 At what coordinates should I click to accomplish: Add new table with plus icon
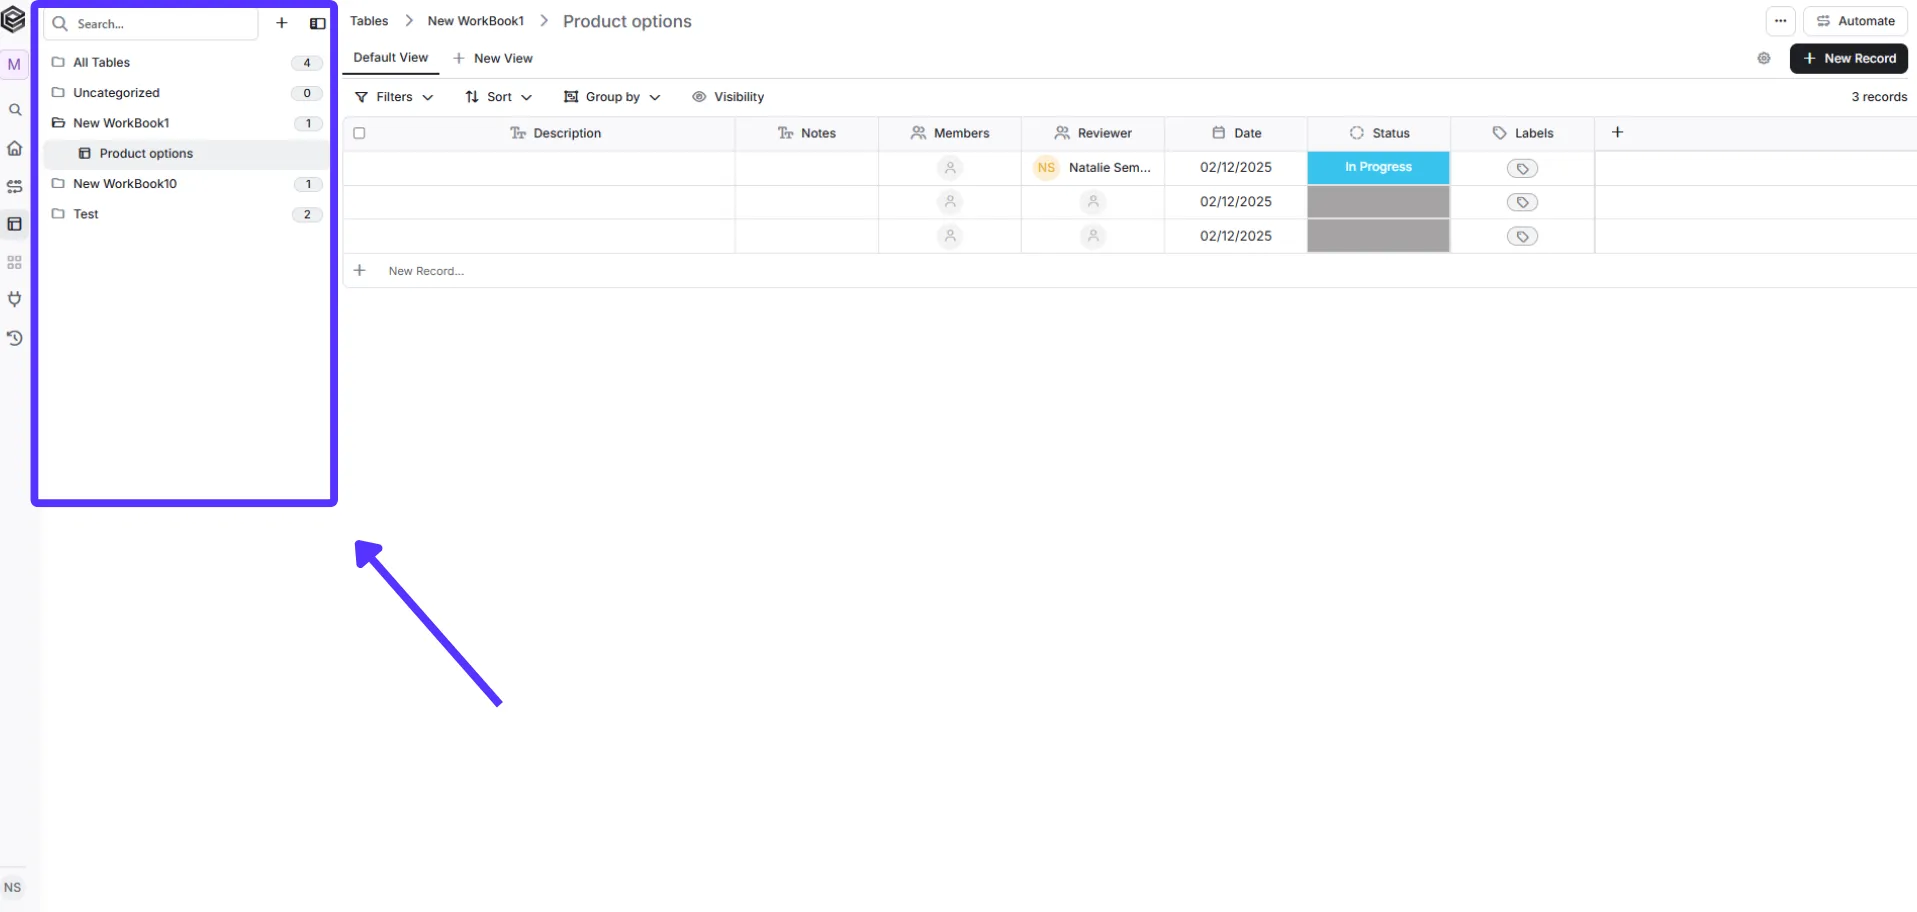pyautogui.click(x=282, y=23)
